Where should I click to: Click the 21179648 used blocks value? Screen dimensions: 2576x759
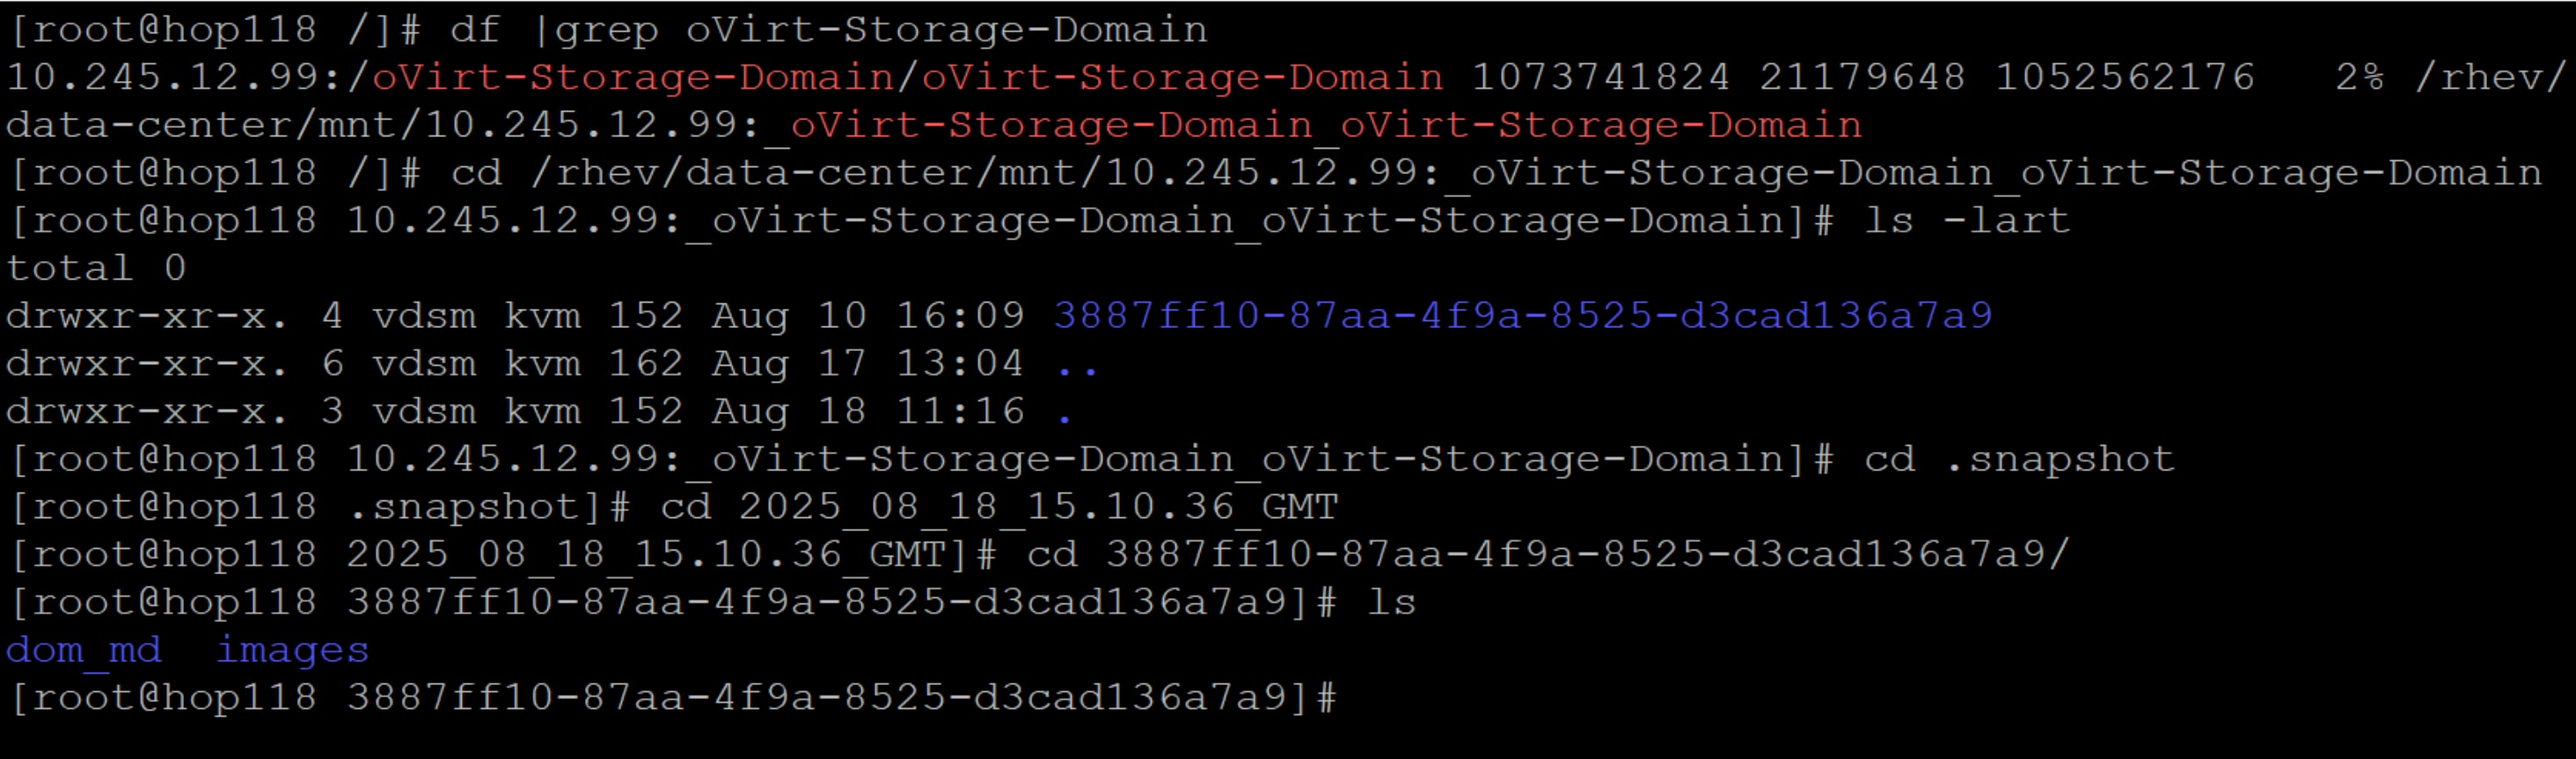coord(1862,77)
